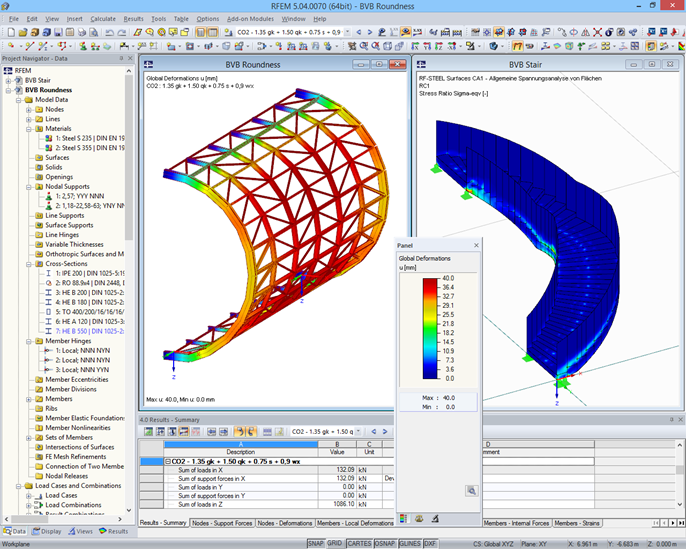Viewport: 686px width, 549px height.
Task: Toggle DXF in the status bar
Action: [430, 544]
